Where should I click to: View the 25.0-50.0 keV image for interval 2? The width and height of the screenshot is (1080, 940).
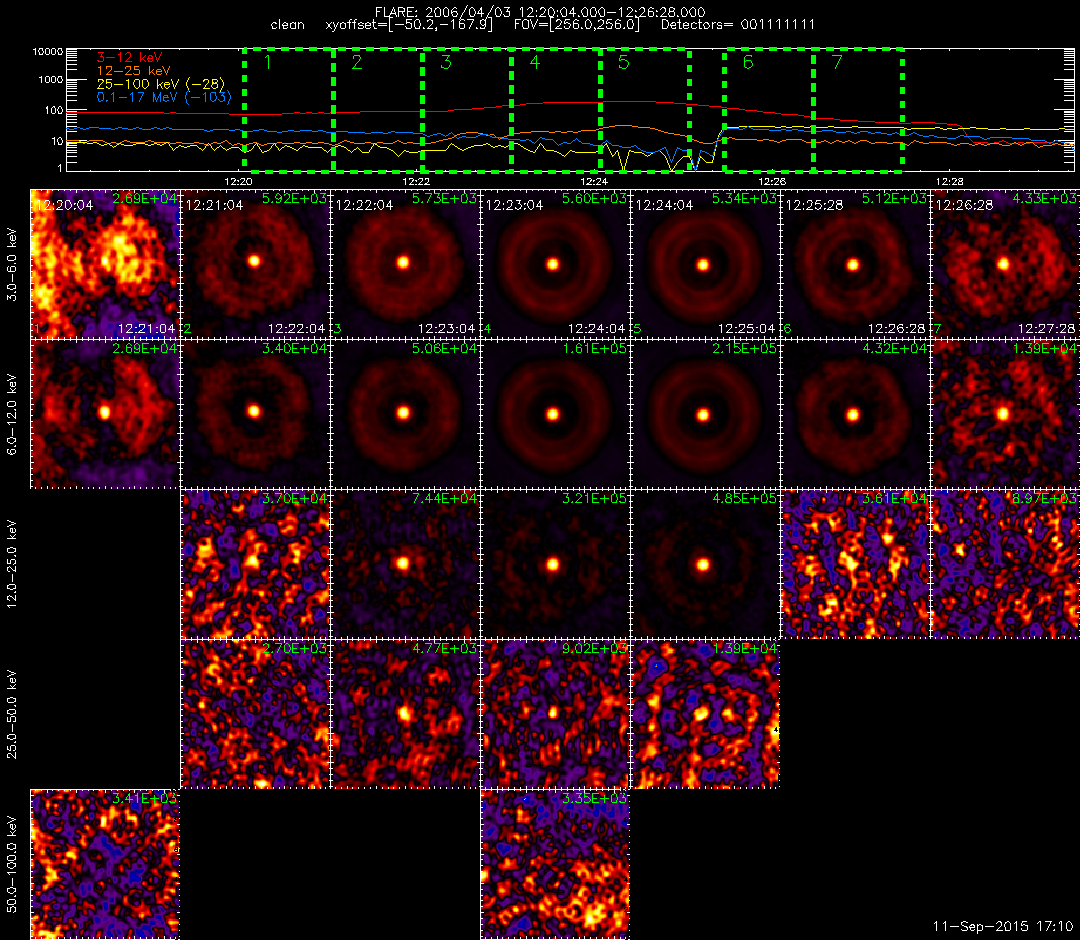(255, 714)
